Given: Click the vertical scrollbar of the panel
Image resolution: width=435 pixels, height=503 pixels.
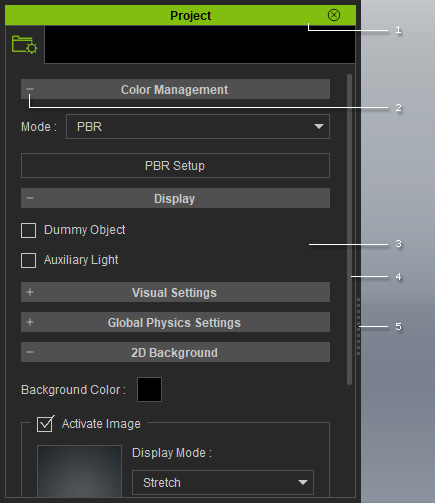Looking at the screenshot, I should pyautogui.click(x=349, y=229).
